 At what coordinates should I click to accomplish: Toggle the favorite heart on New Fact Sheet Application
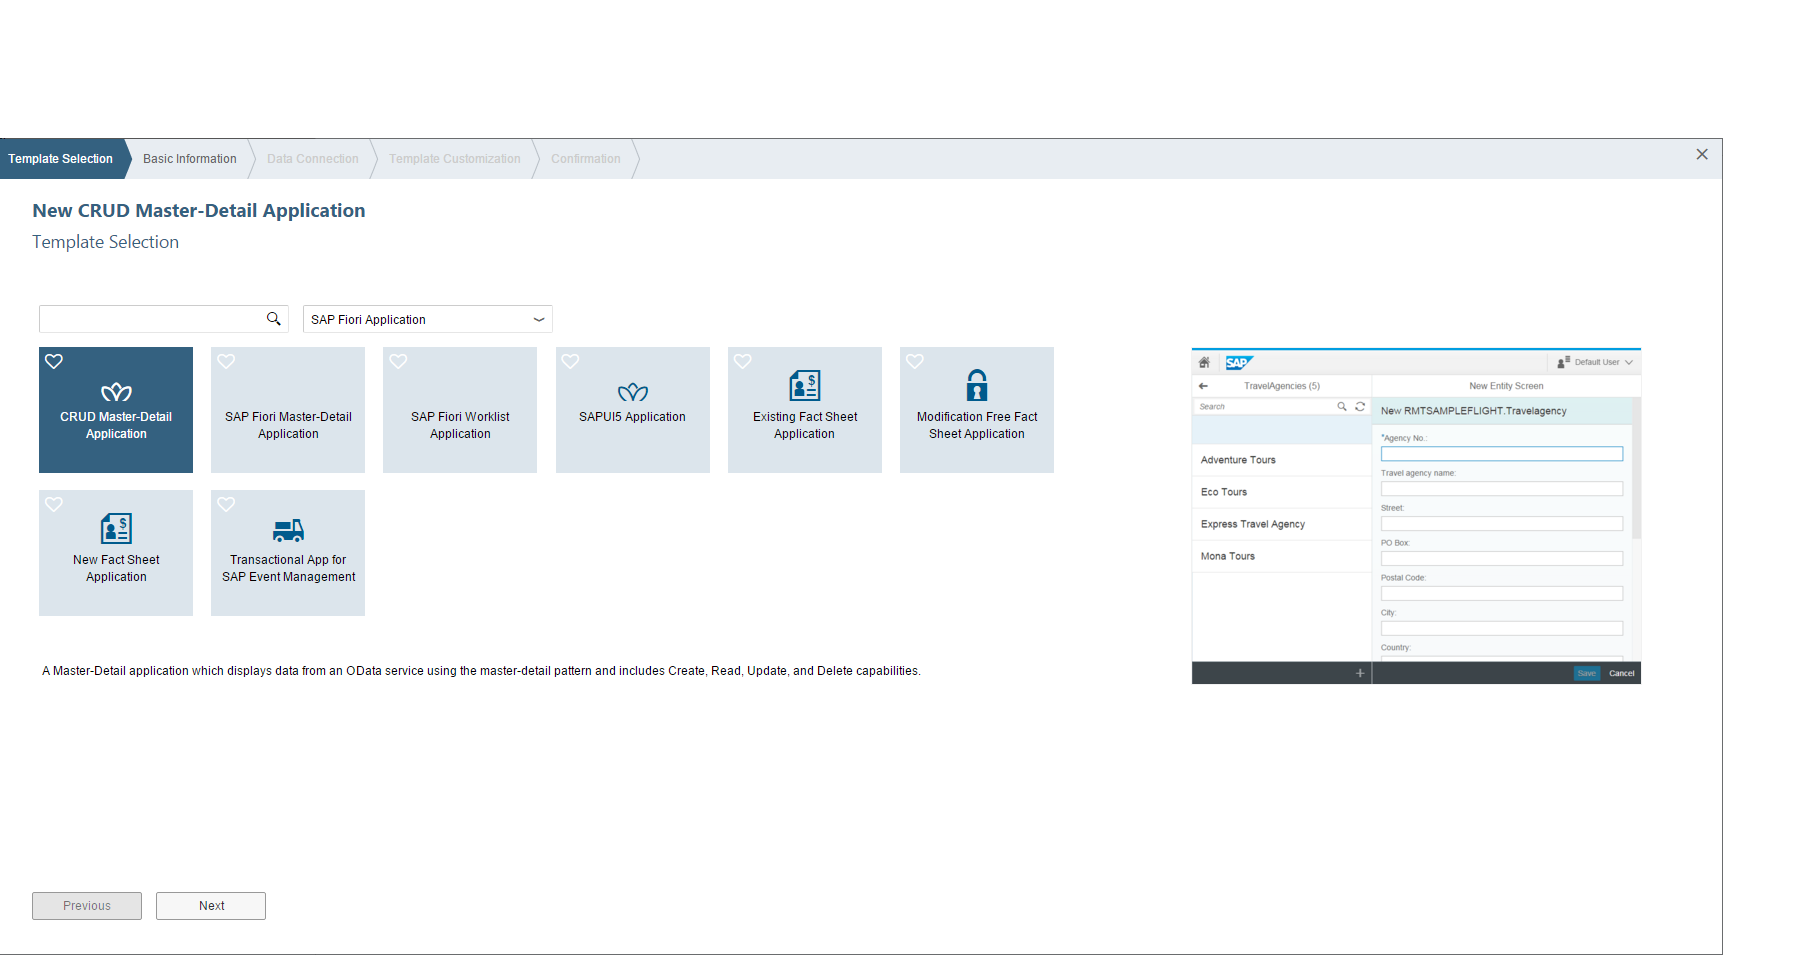54,505
